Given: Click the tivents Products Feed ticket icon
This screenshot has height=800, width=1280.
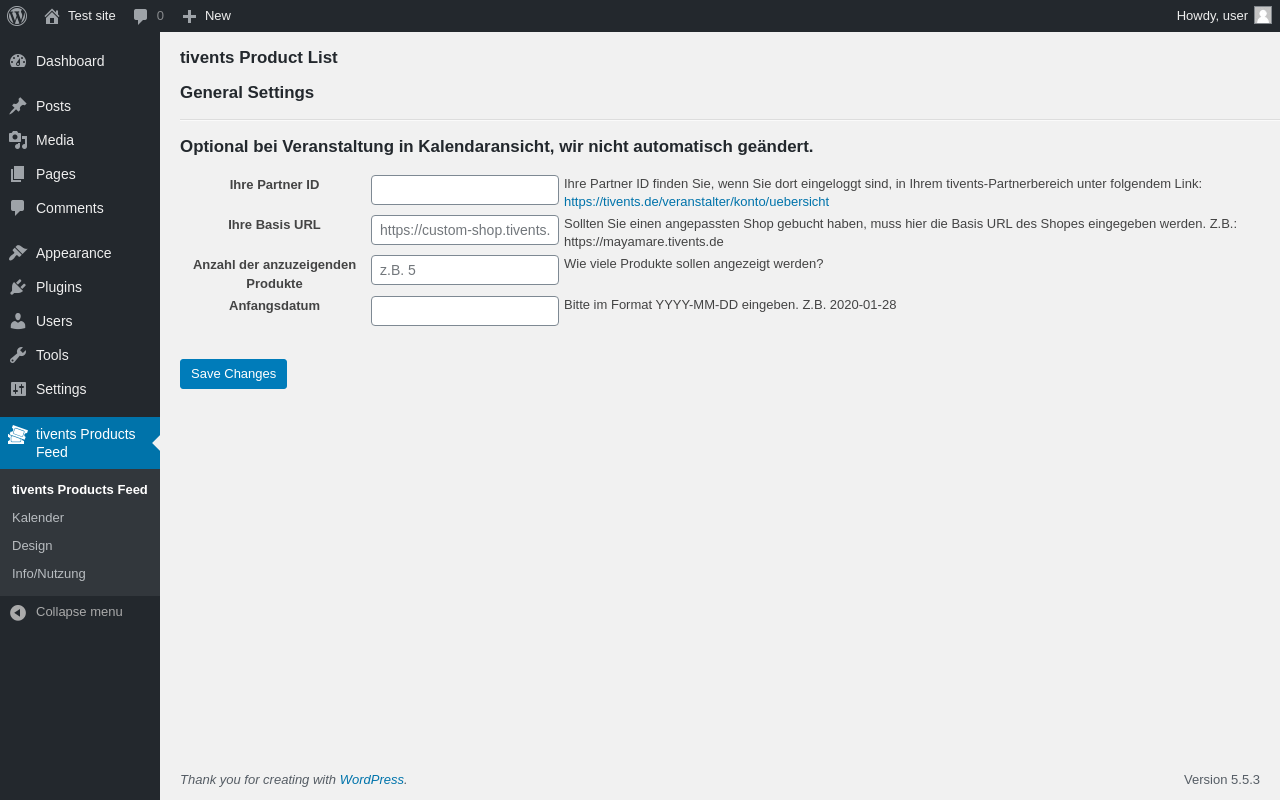Looking at the screenshot, I should (18, 435).
